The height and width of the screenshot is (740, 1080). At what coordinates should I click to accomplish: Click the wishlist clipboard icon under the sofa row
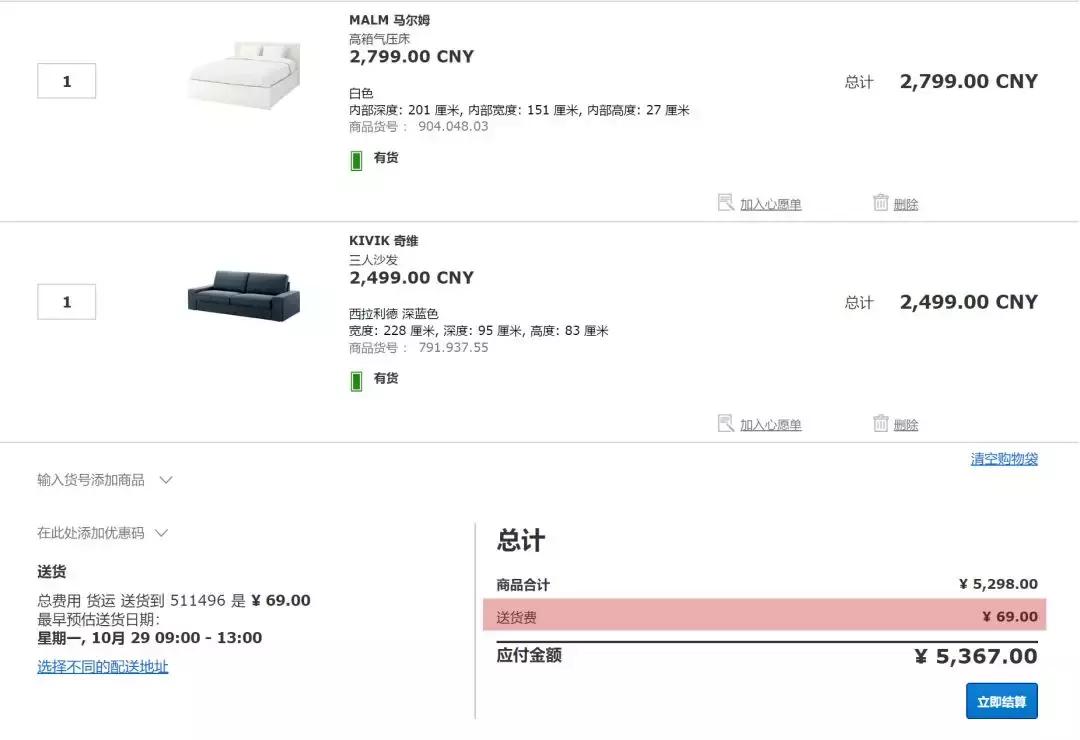(x=725, y=423)
